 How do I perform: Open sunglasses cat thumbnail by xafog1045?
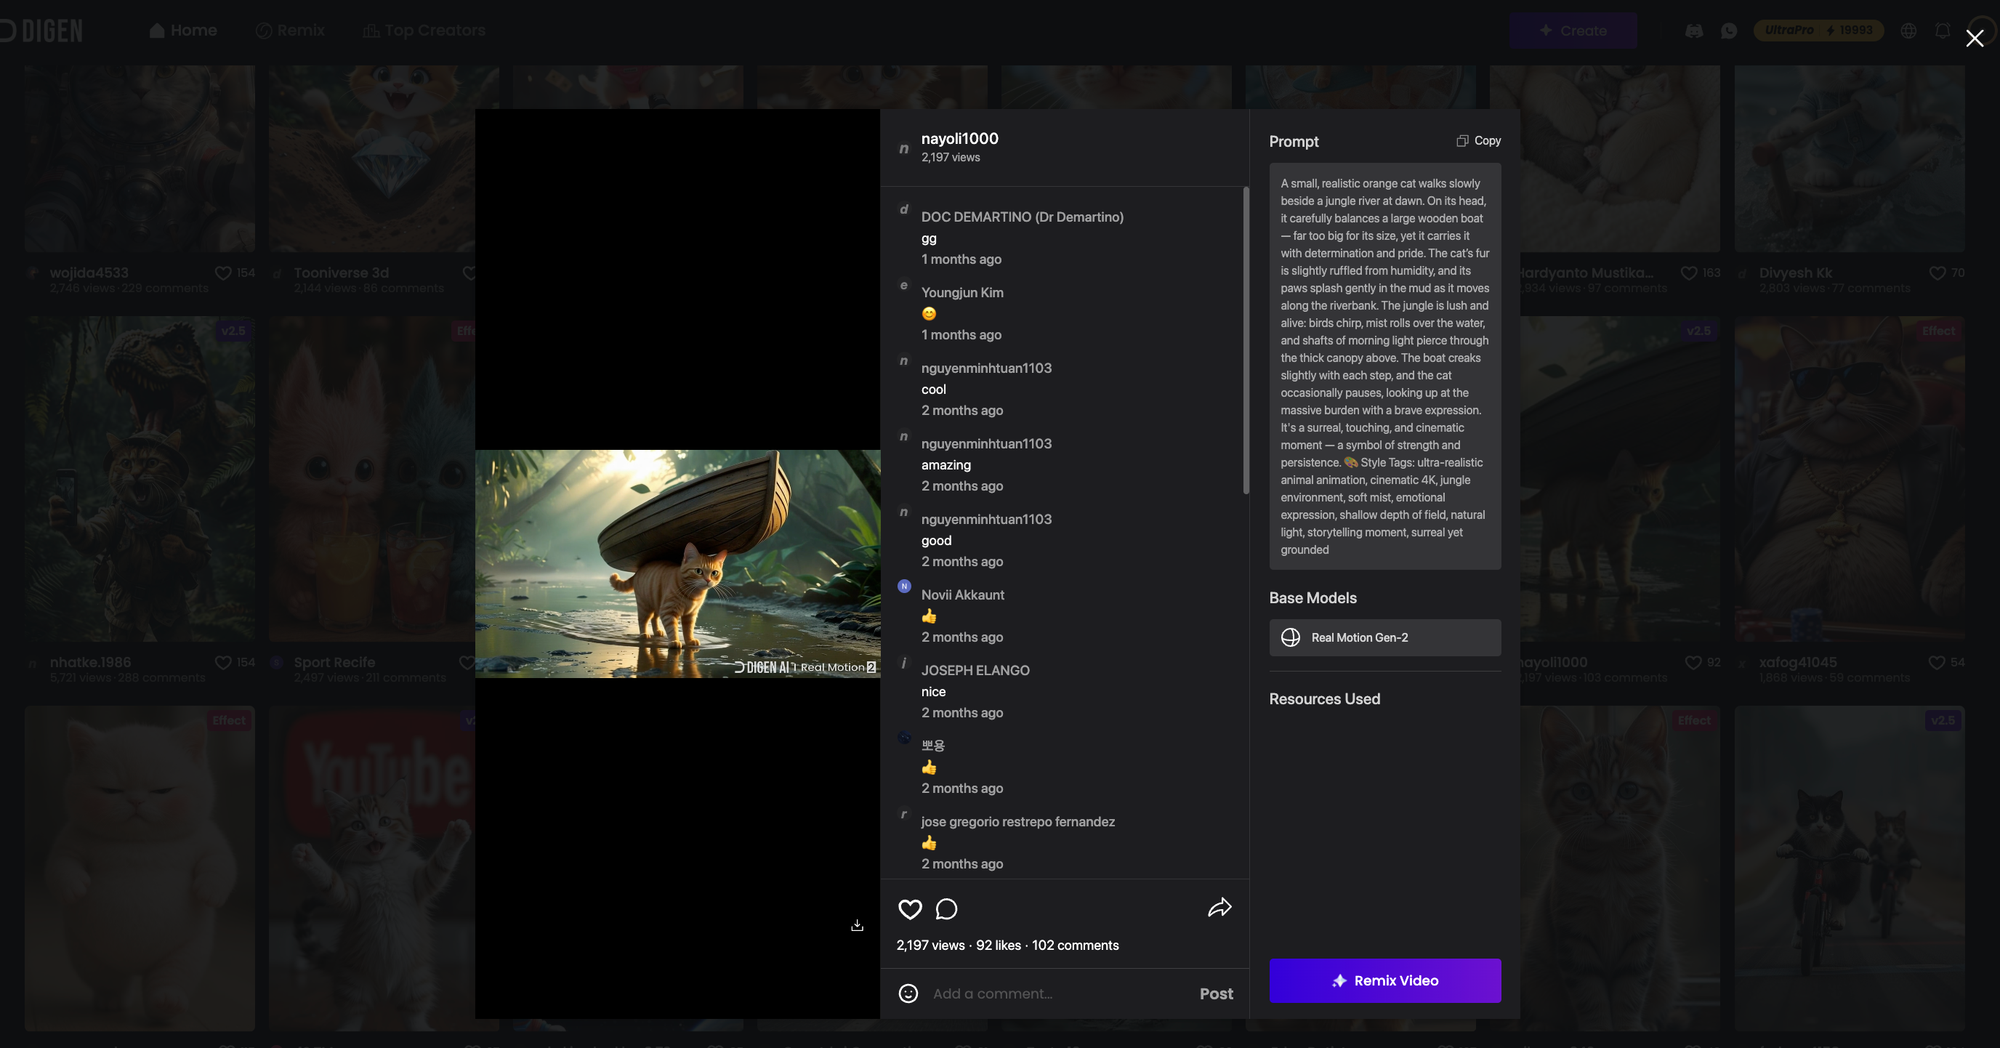1850,479
